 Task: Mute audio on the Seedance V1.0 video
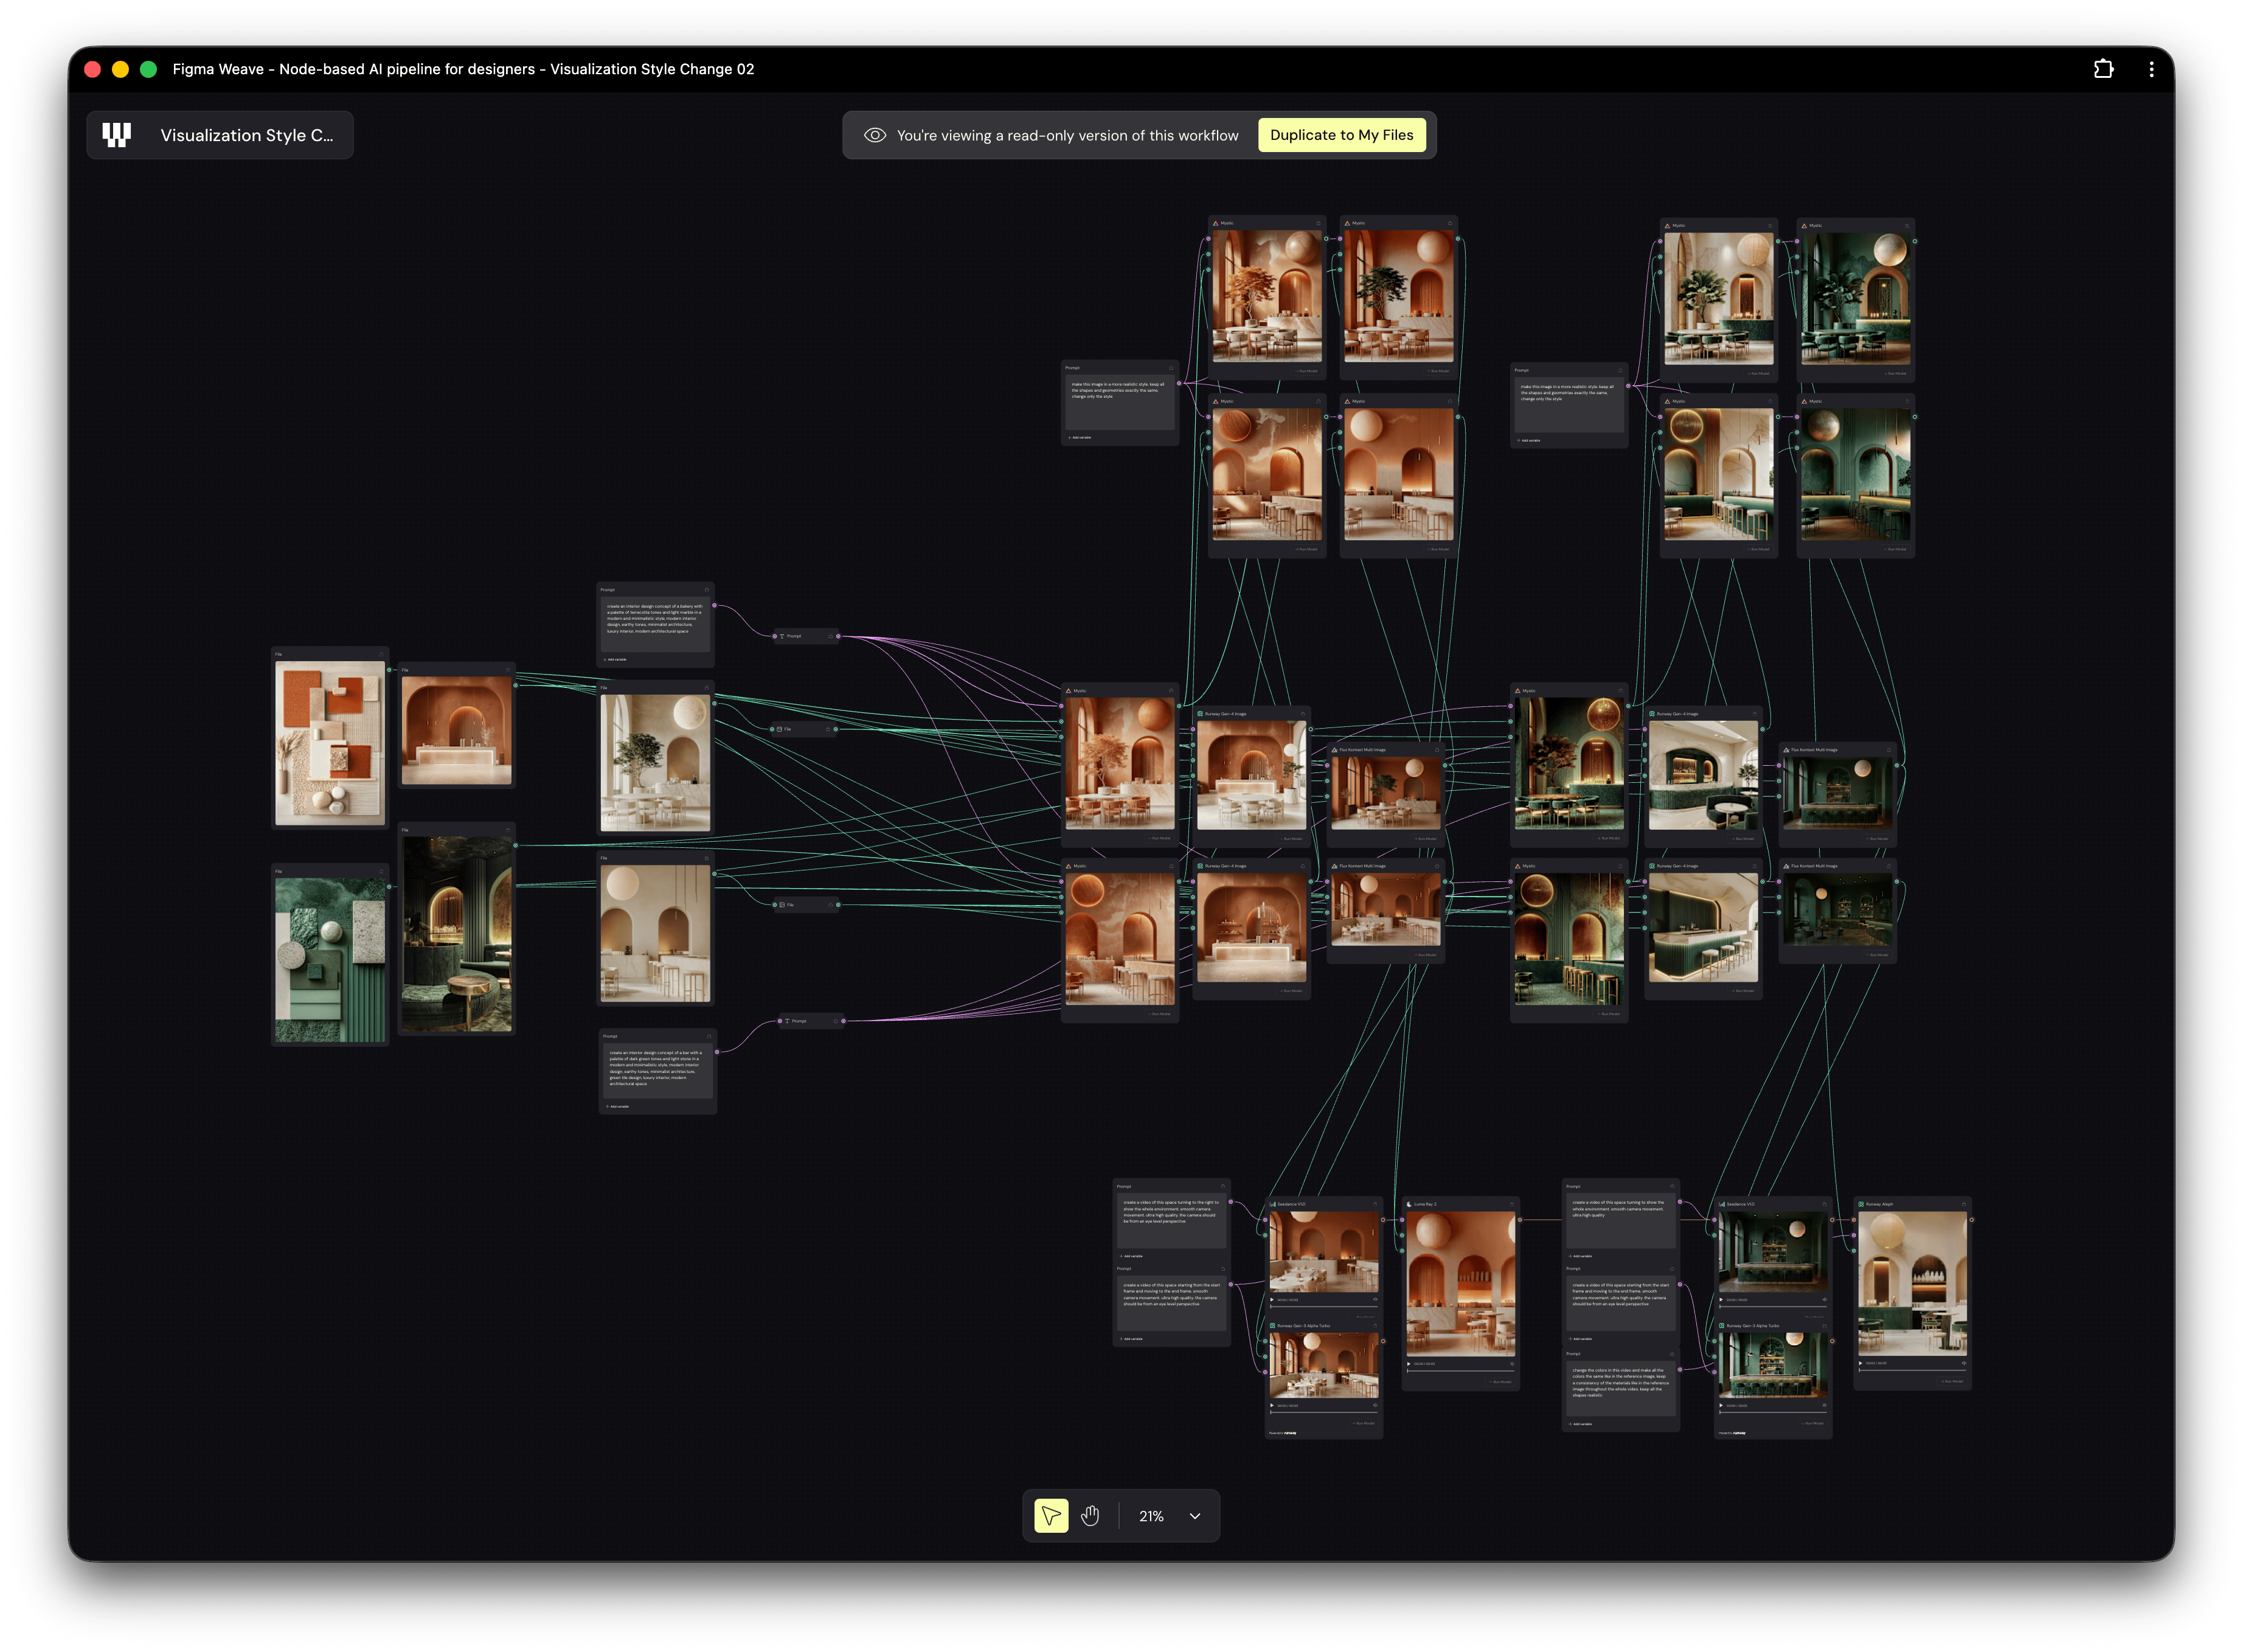(x=1376, y=1300)
